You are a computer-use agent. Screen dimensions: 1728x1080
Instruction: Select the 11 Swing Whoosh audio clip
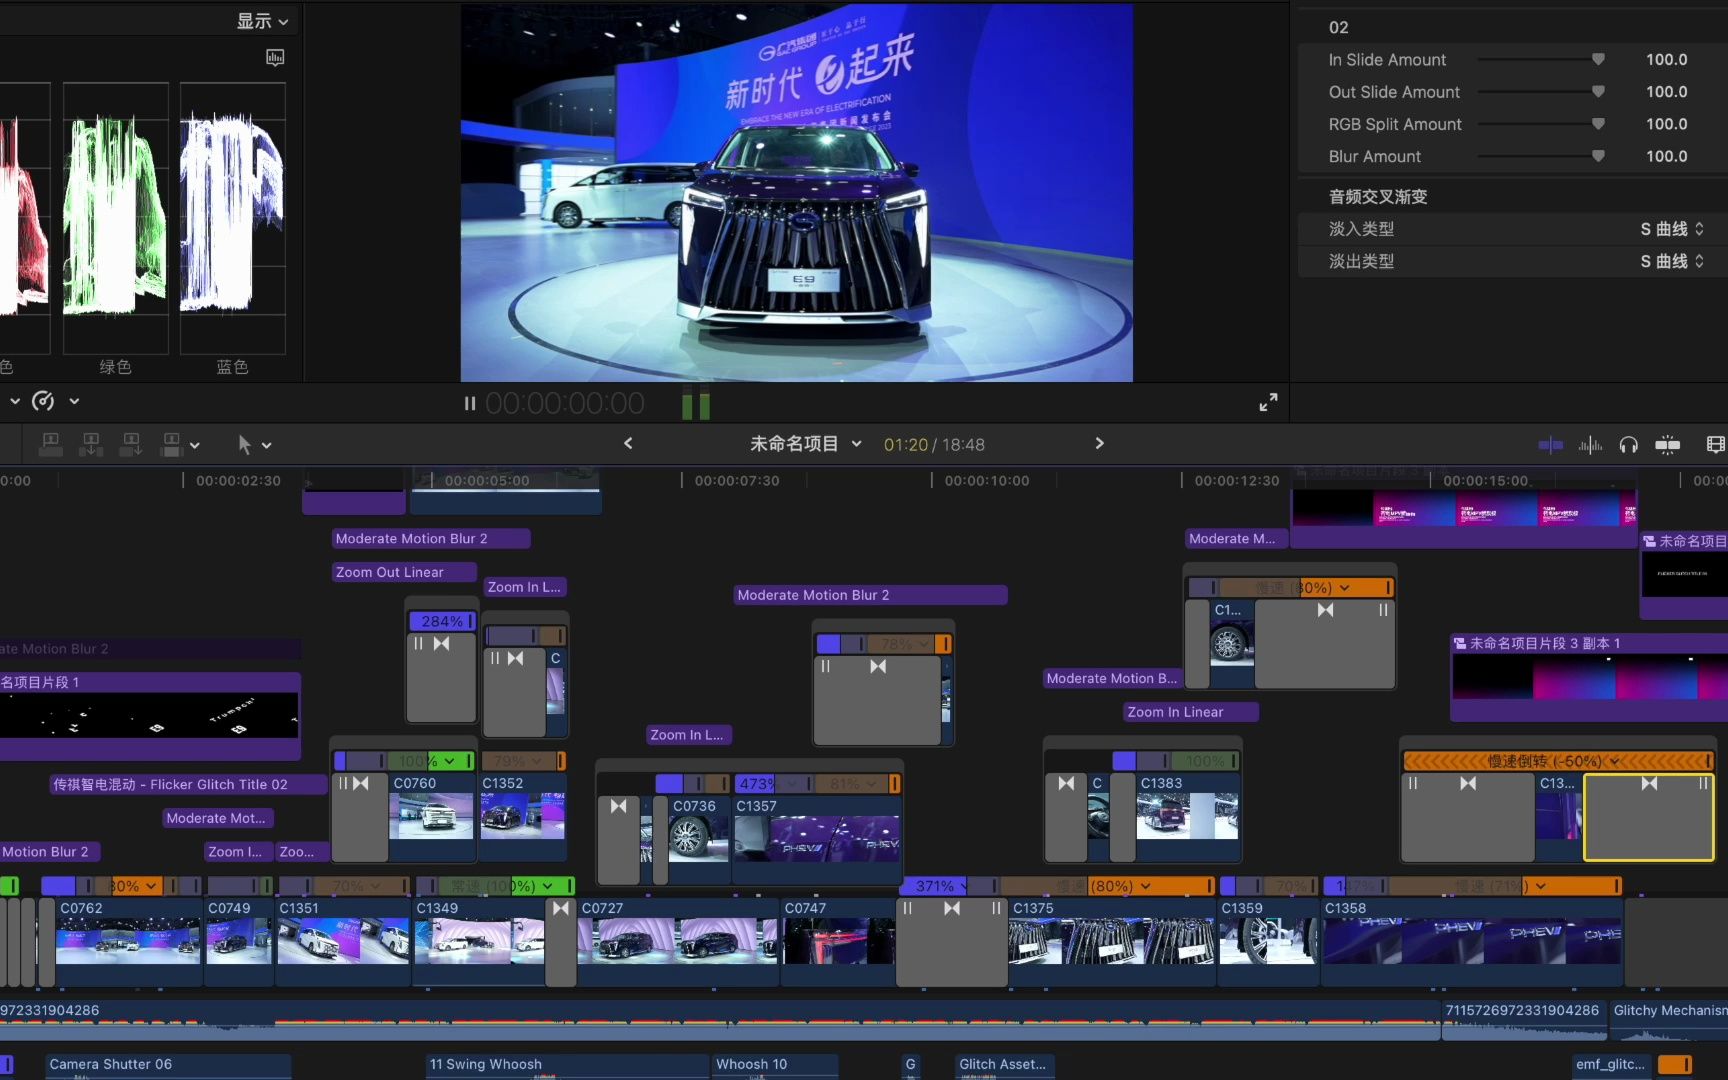point(566,1066)
